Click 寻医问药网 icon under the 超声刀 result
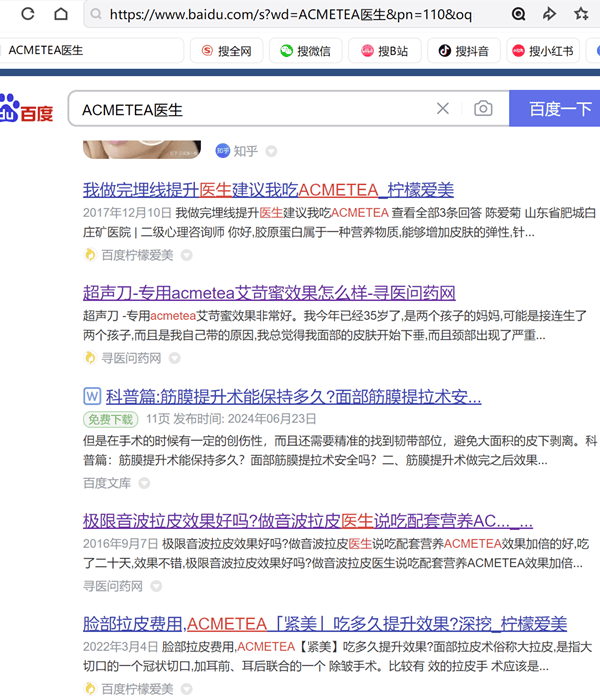The height and width of the screenshot is (696, 600). pos(90,358)
